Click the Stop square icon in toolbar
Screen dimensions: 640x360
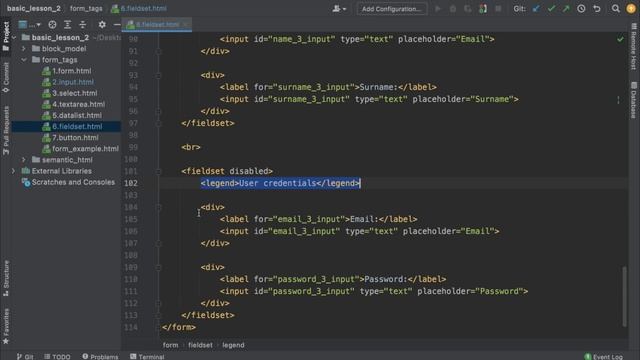tap(498, 9)
